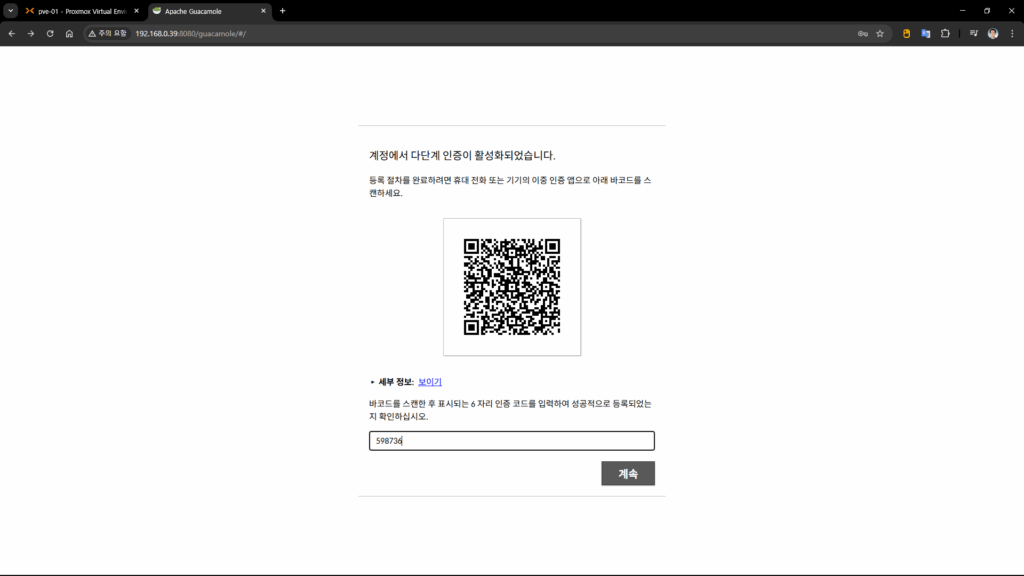Click the 계속 continue button
This screenshot has height=576, width=1024.
[628, 474]
